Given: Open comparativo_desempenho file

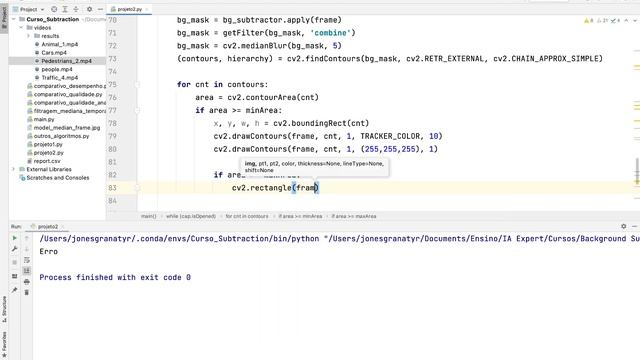Looking at the screenshot, I should 67,86.
